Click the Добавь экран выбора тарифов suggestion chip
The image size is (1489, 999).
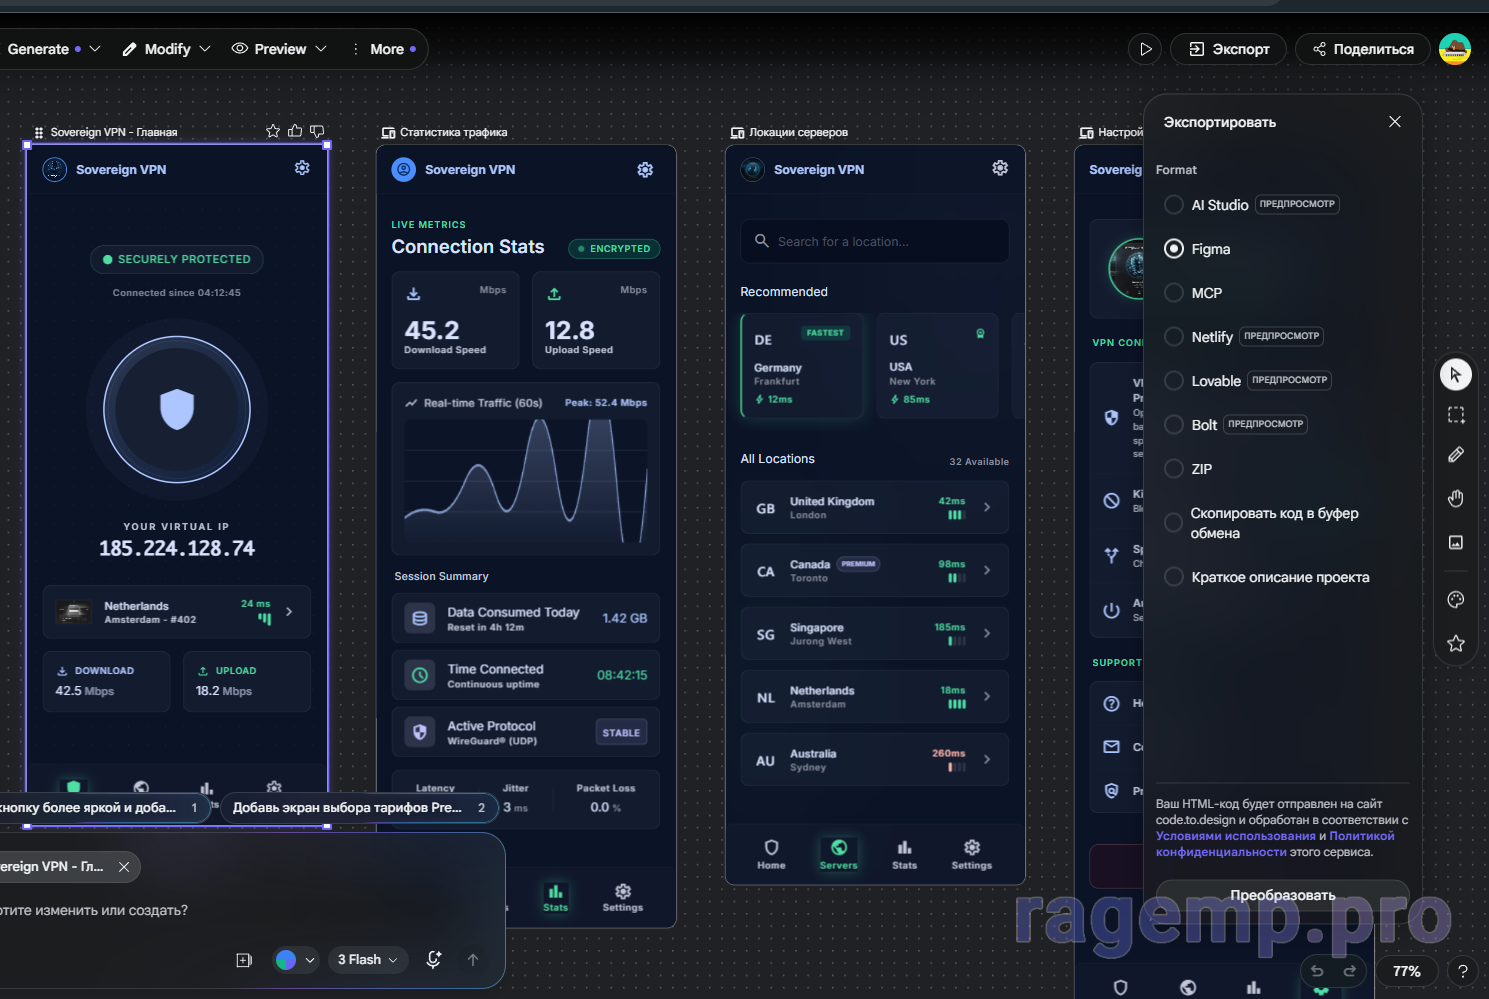point(358,808)
